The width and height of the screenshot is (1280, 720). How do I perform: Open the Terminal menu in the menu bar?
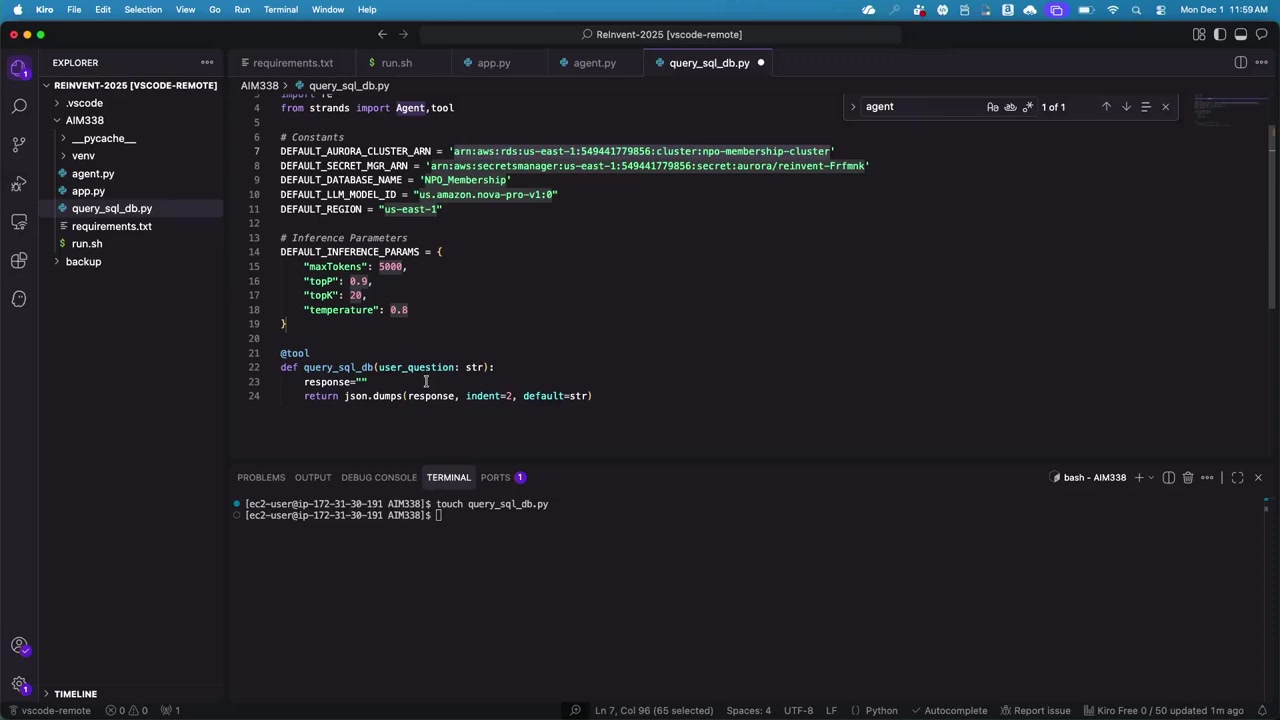coord(280,9)
